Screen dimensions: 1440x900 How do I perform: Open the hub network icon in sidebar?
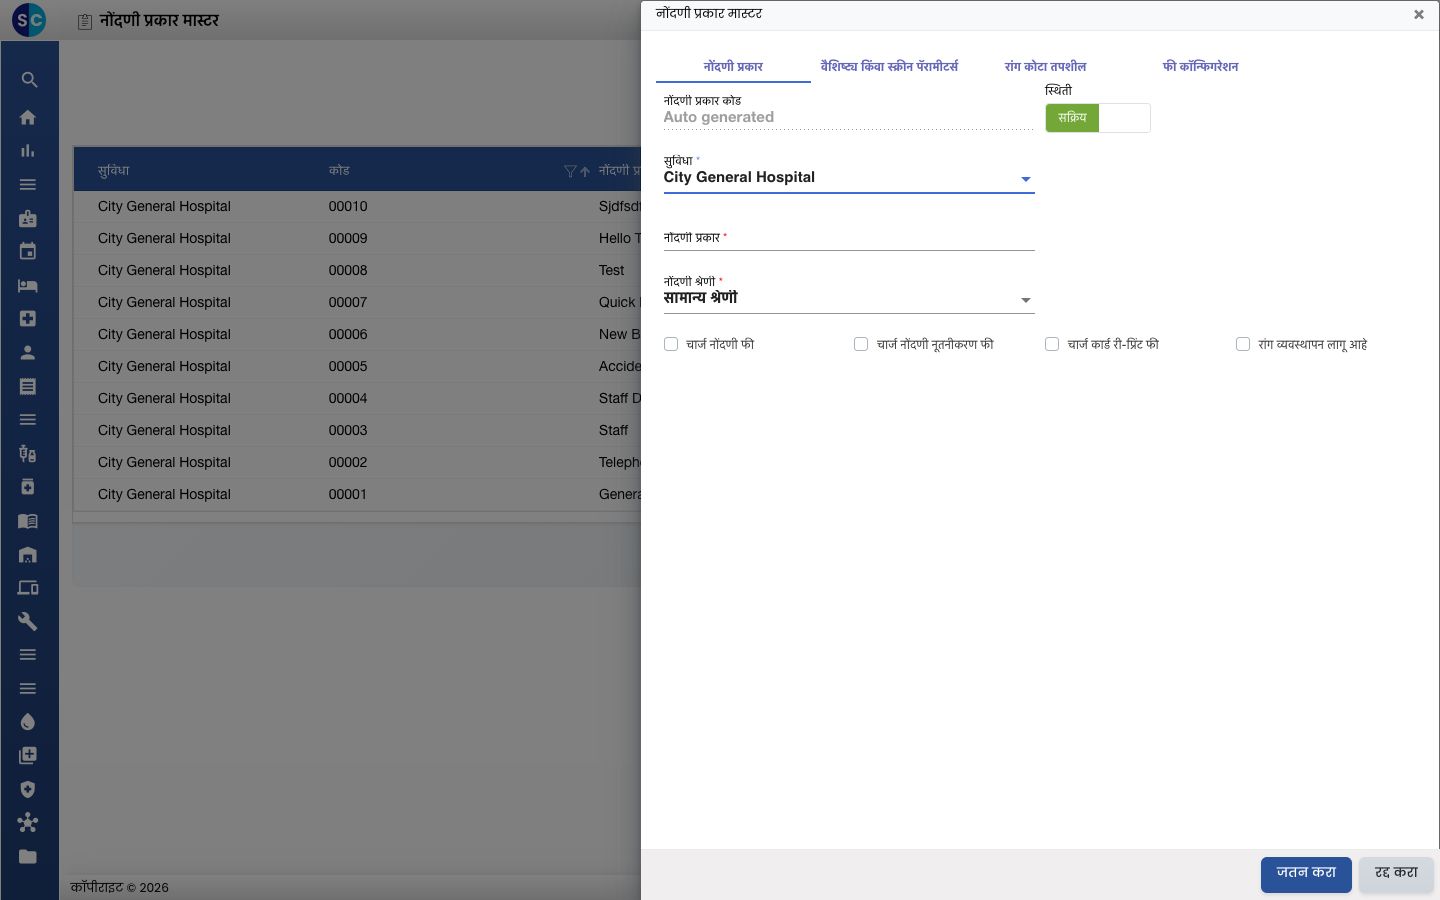coord(28,822)
